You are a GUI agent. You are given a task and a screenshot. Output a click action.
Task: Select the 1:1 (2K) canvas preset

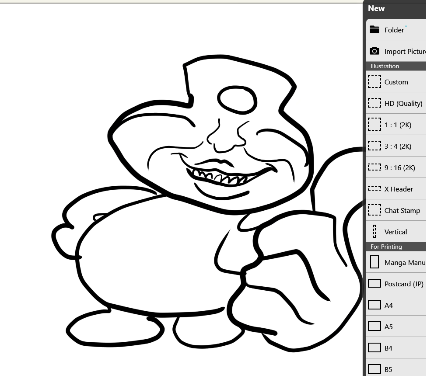tap(396, 125)
